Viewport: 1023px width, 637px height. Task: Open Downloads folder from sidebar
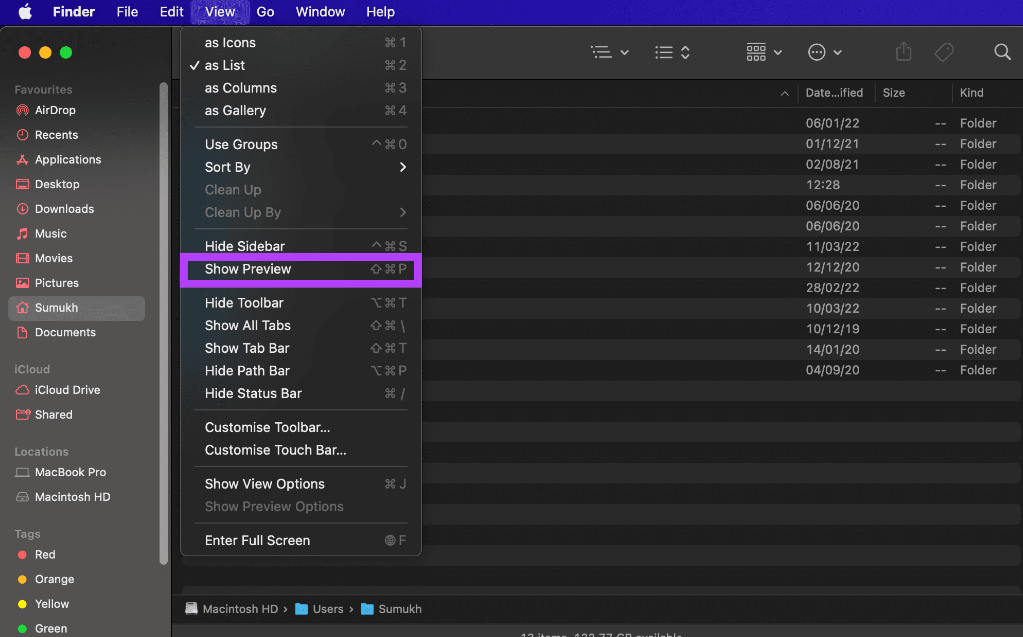tap(64, 209)
